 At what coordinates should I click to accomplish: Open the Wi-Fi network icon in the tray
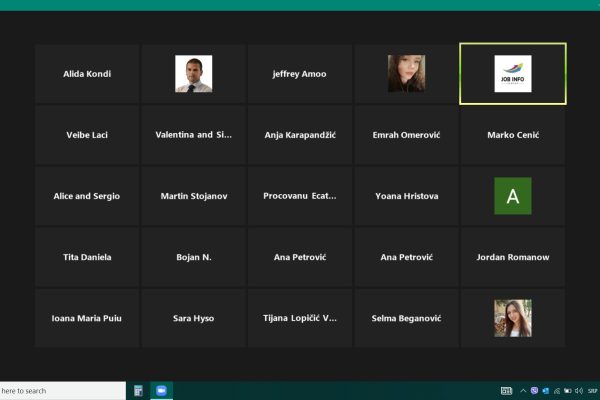click(557, 391)
